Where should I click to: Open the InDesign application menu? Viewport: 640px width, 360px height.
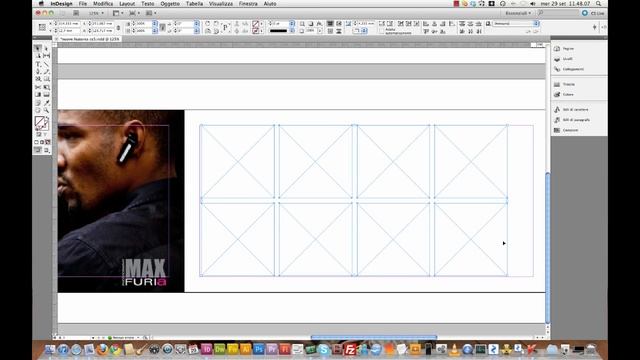(62, 4)
